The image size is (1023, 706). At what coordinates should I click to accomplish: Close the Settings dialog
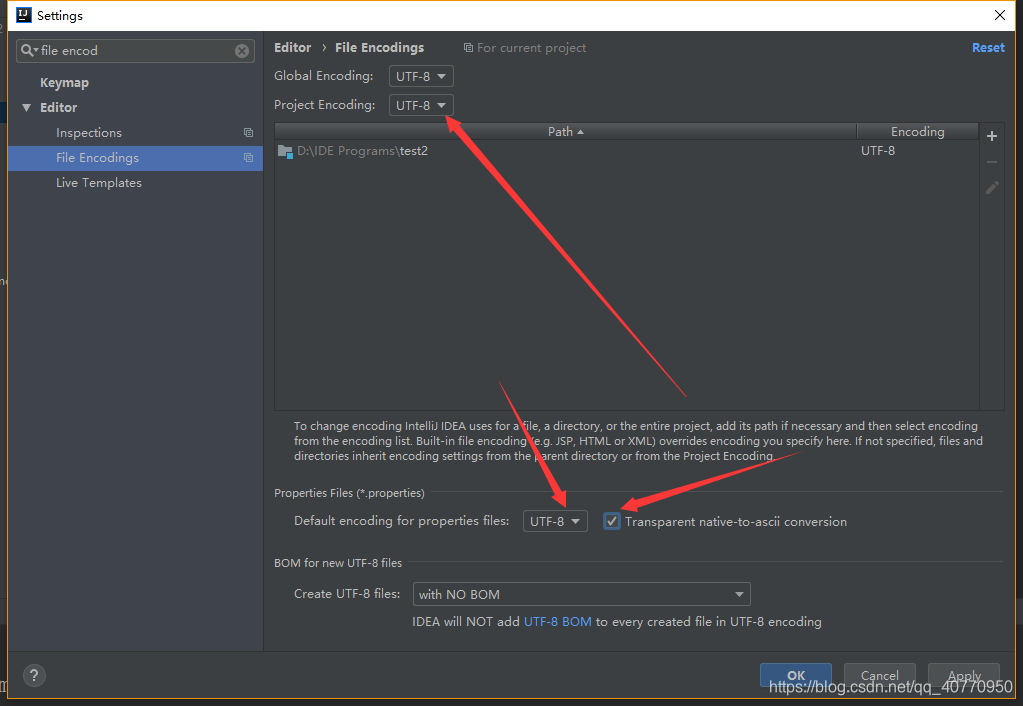point(1000,15)
